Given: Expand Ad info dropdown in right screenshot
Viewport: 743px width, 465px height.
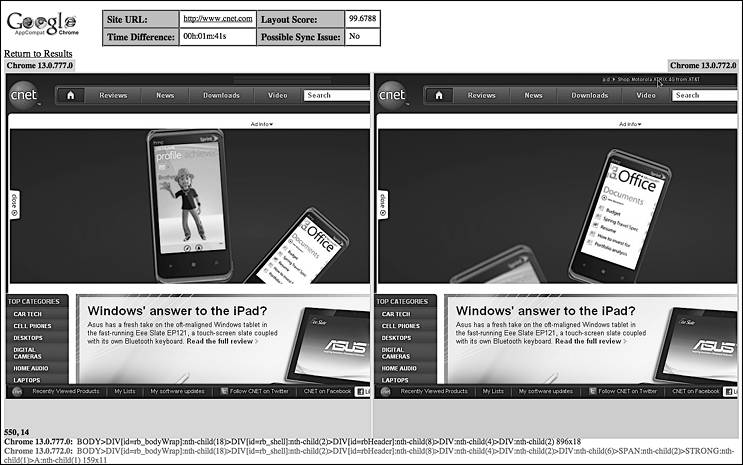Looking at the screenshot, I should click(630, 124).
